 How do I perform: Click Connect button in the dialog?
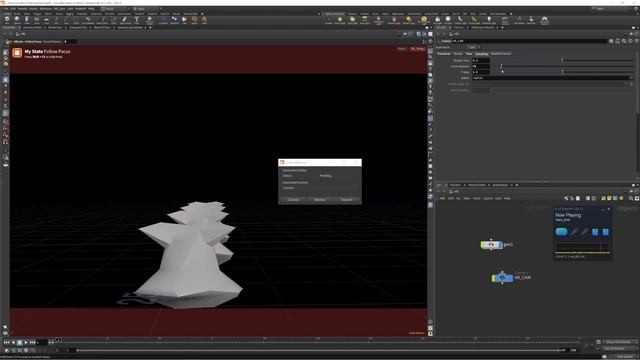click(293, 200)
